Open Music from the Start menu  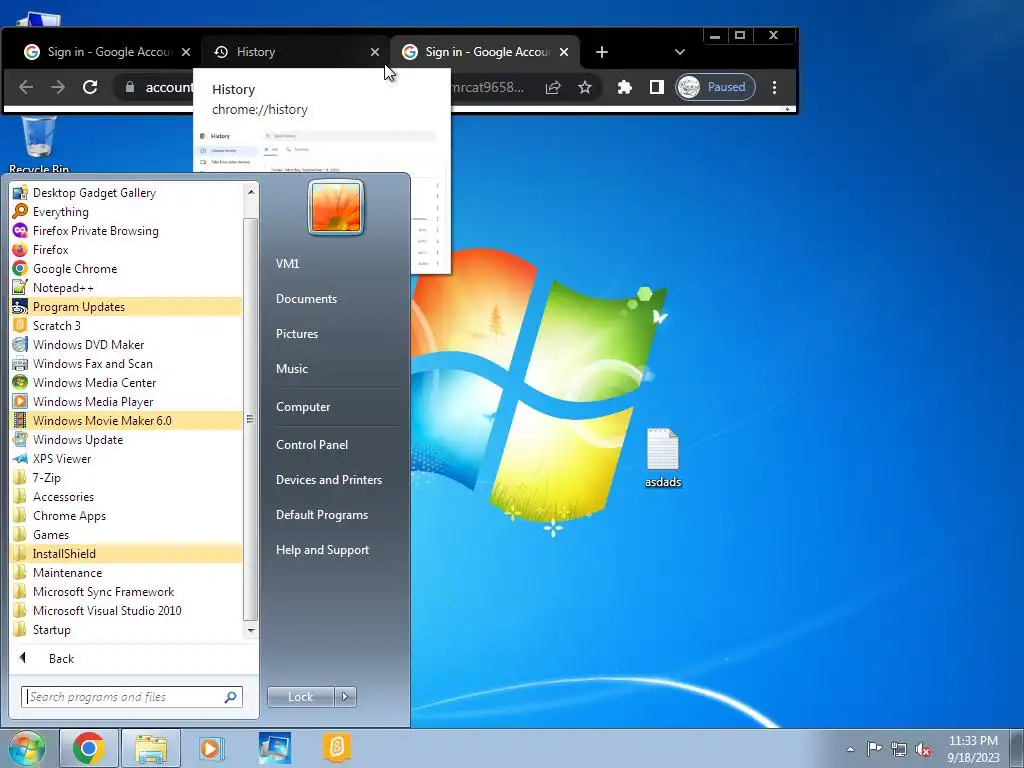[x=292, y=369]
